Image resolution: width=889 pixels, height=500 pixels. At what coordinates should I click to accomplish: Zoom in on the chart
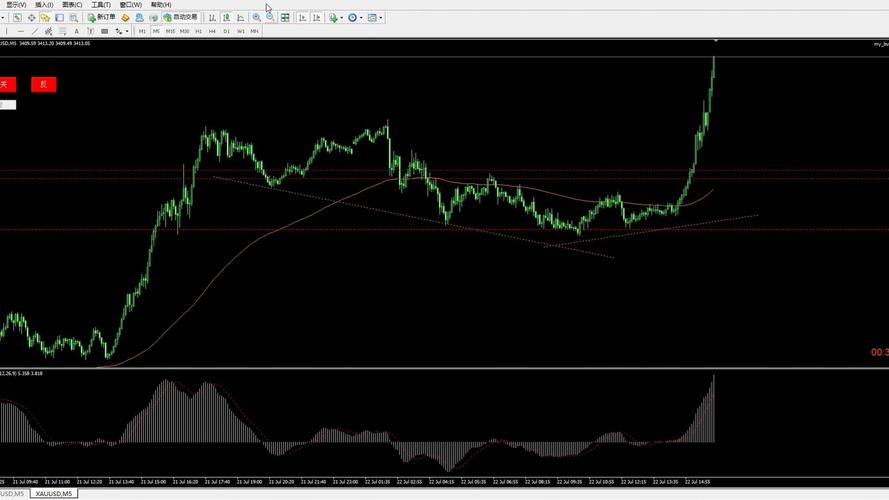pyautogui.click(x=257, y=17)
